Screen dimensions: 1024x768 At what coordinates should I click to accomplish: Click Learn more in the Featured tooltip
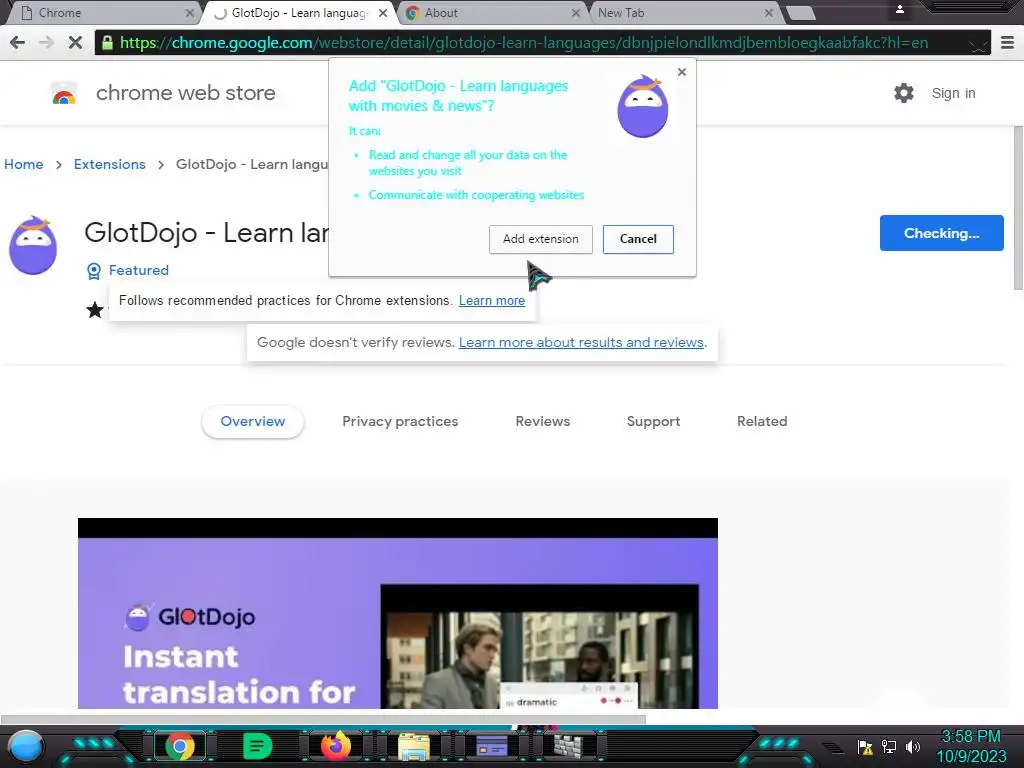pos(492,300)
